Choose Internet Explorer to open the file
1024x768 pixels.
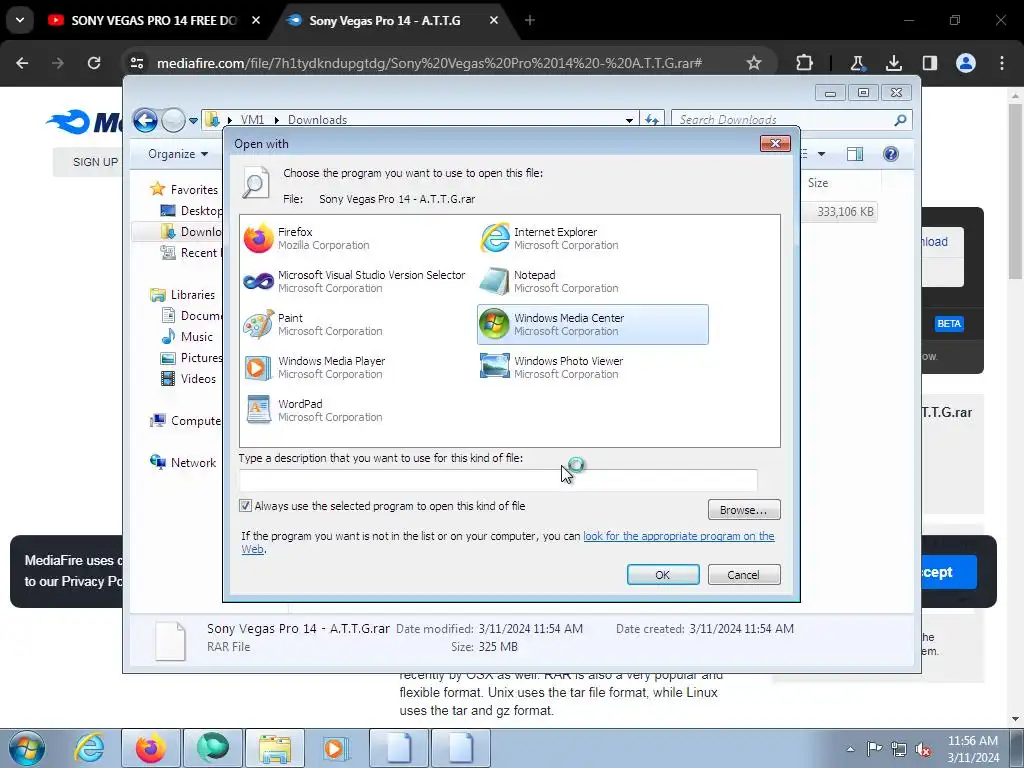click(550, 238)
